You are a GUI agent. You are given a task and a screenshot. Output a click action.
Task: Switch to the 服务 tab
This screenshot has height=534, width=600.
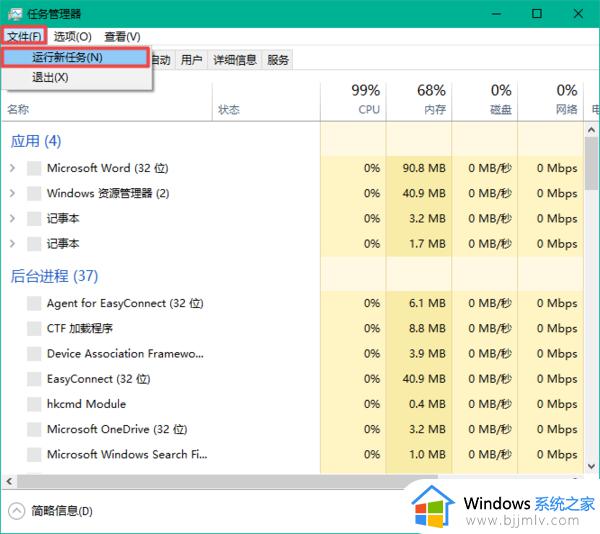278,60
